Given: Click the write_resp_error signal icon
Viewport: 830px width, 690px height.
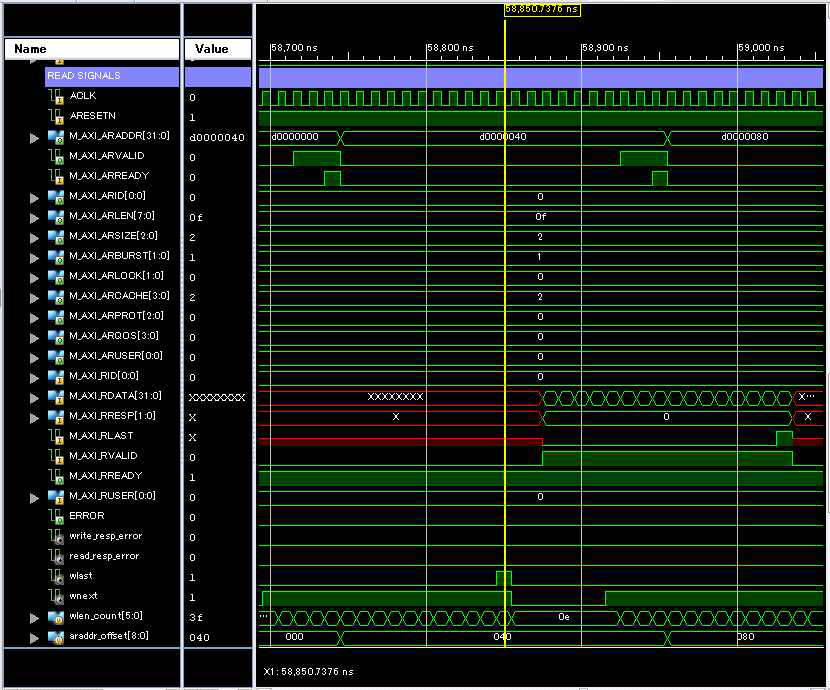Looking at the screenshot, I should (56, 536).
